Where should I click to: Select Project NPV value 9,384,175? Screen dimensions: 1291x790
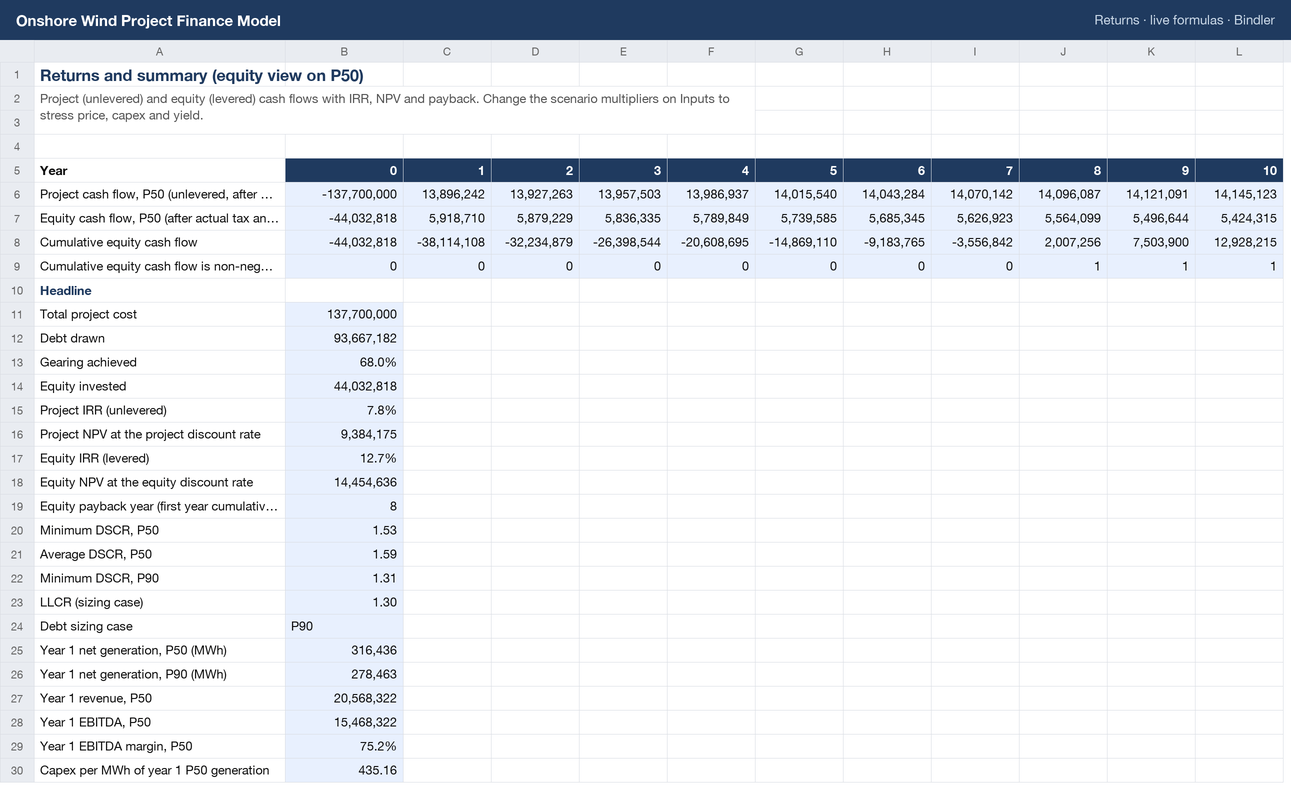(x=344, y=434)
